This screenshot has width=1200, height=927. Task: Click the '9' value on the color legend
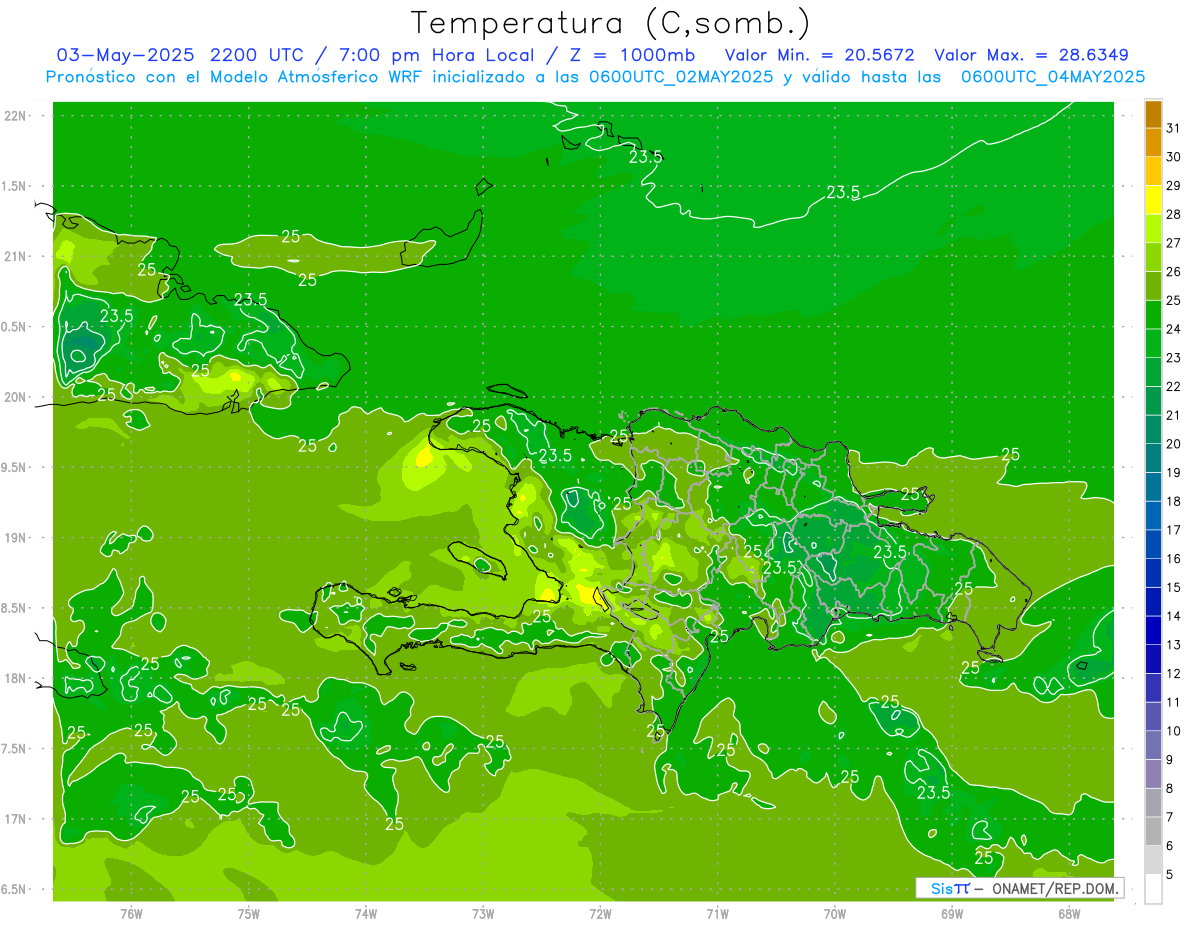pos(1170,760)
